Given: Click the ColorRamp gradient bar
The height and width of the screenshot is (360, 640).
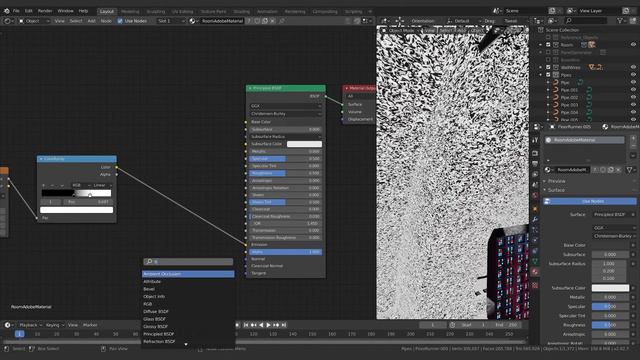Looking at the screenshot, I should (76, 193).
